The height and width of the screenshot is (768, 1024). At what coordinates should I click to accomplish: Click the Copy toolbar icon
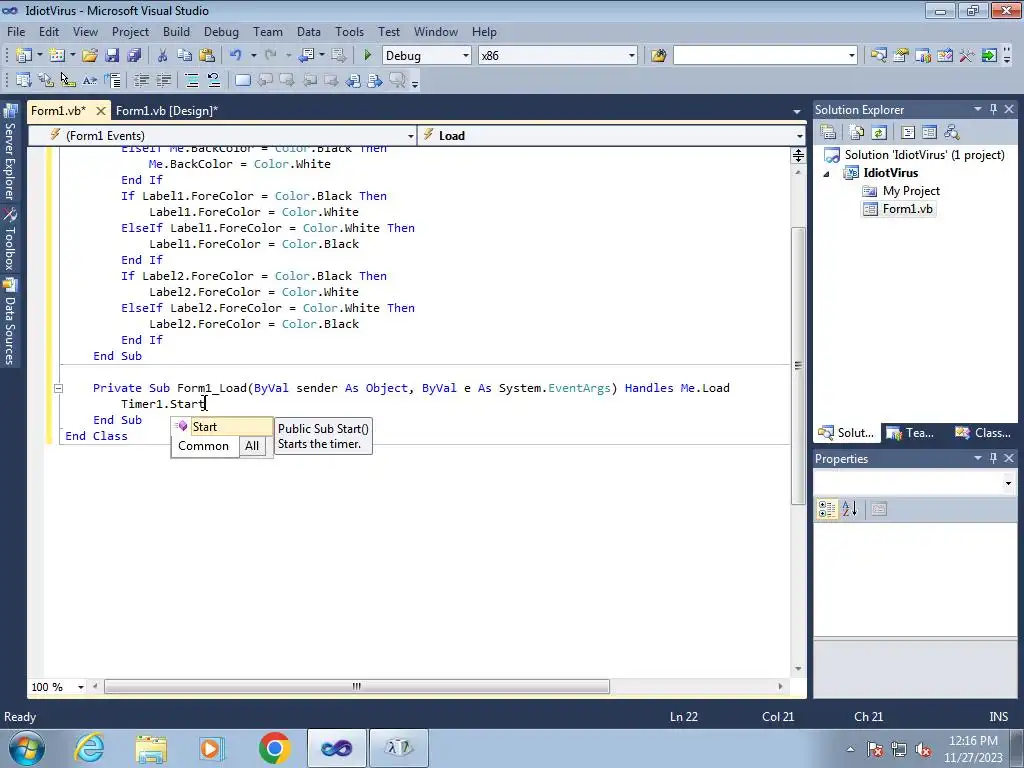pos(185,56)
